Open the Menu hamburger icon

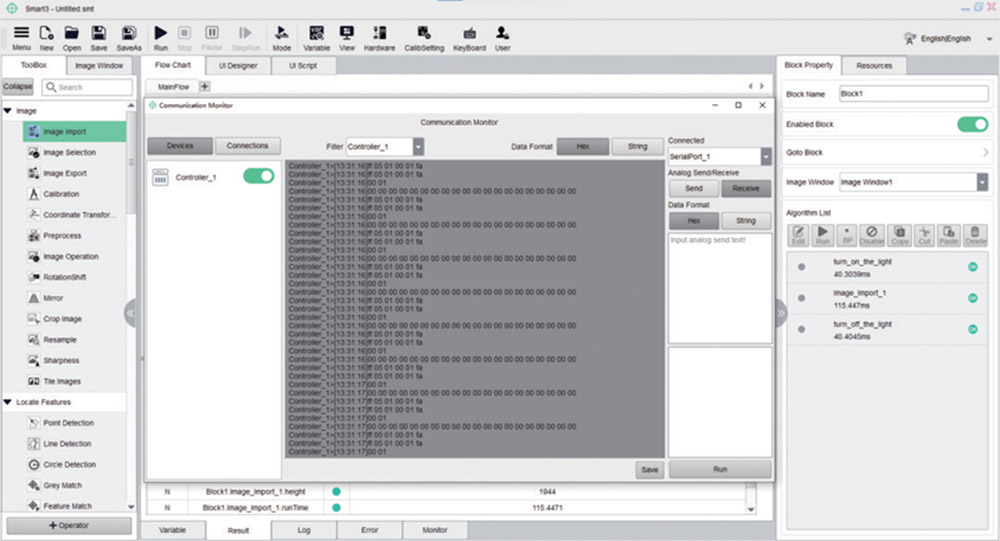pos(21,38)
